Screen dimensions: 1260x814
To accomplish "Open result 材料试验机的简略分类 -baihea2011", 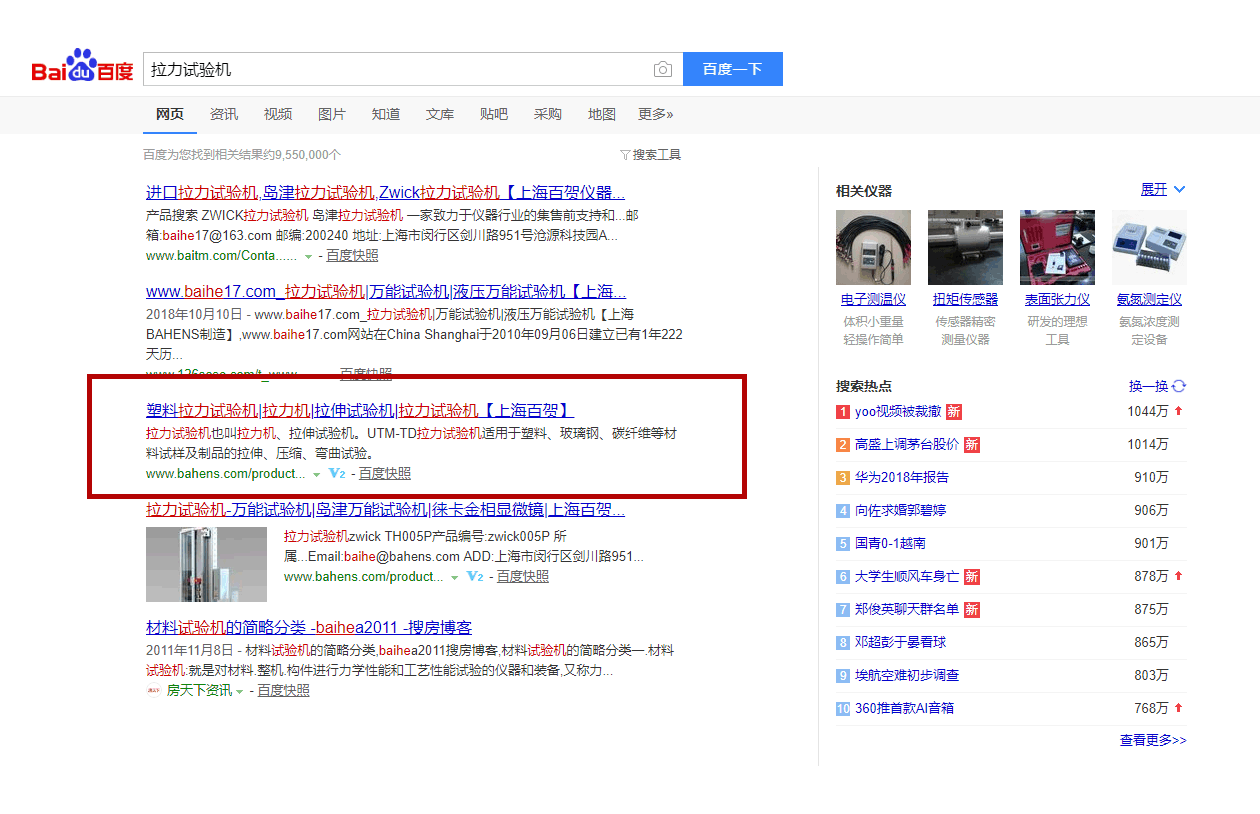I will coord(309,627).
